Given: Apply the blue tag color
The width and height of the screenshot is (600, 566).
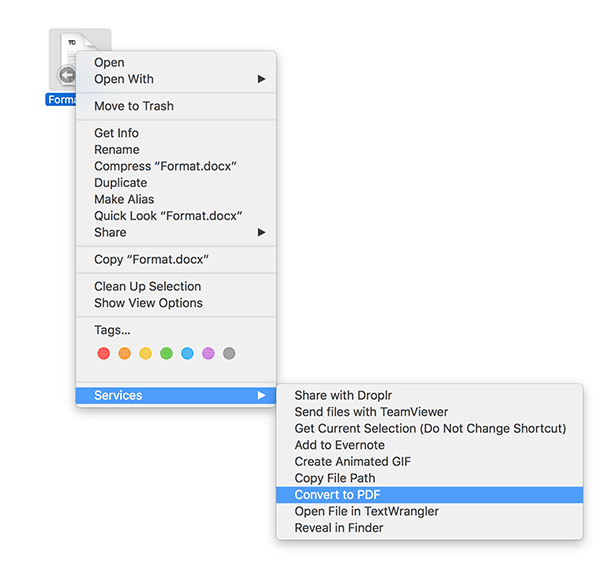Looking at the screenshot, I should click(188, 353).
